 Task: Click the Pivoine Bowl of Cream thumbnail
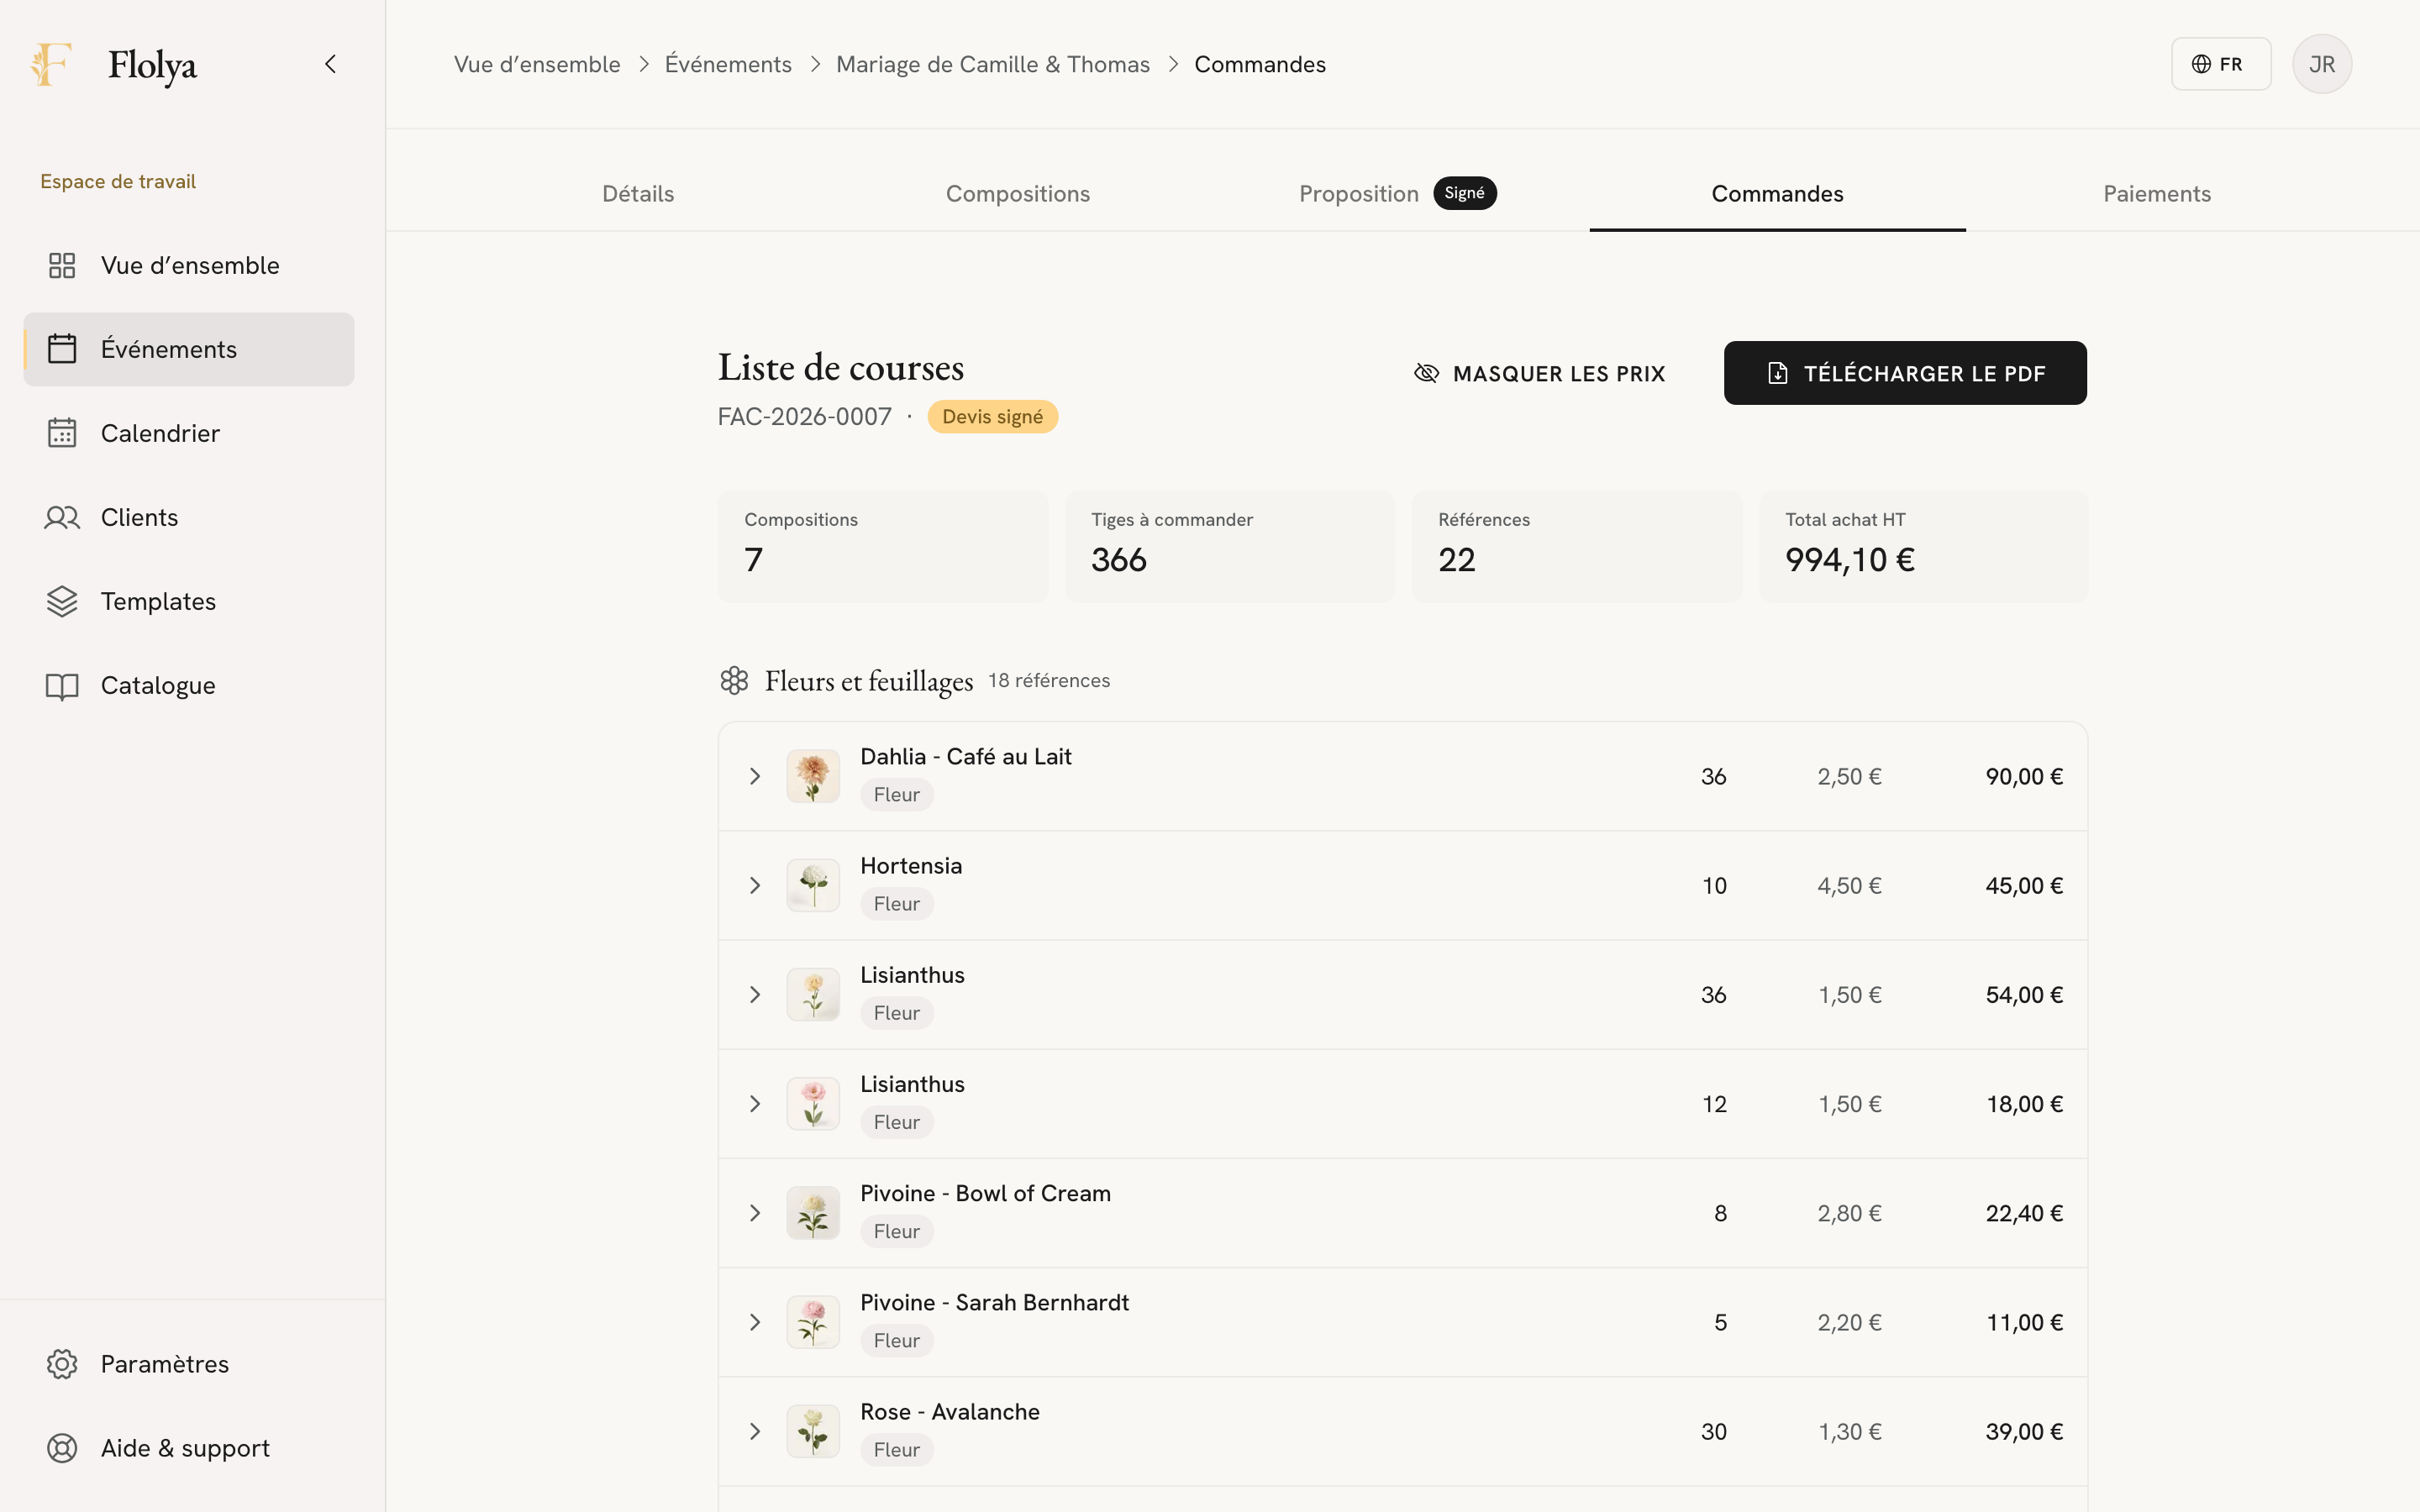(x=813, y=1213)
